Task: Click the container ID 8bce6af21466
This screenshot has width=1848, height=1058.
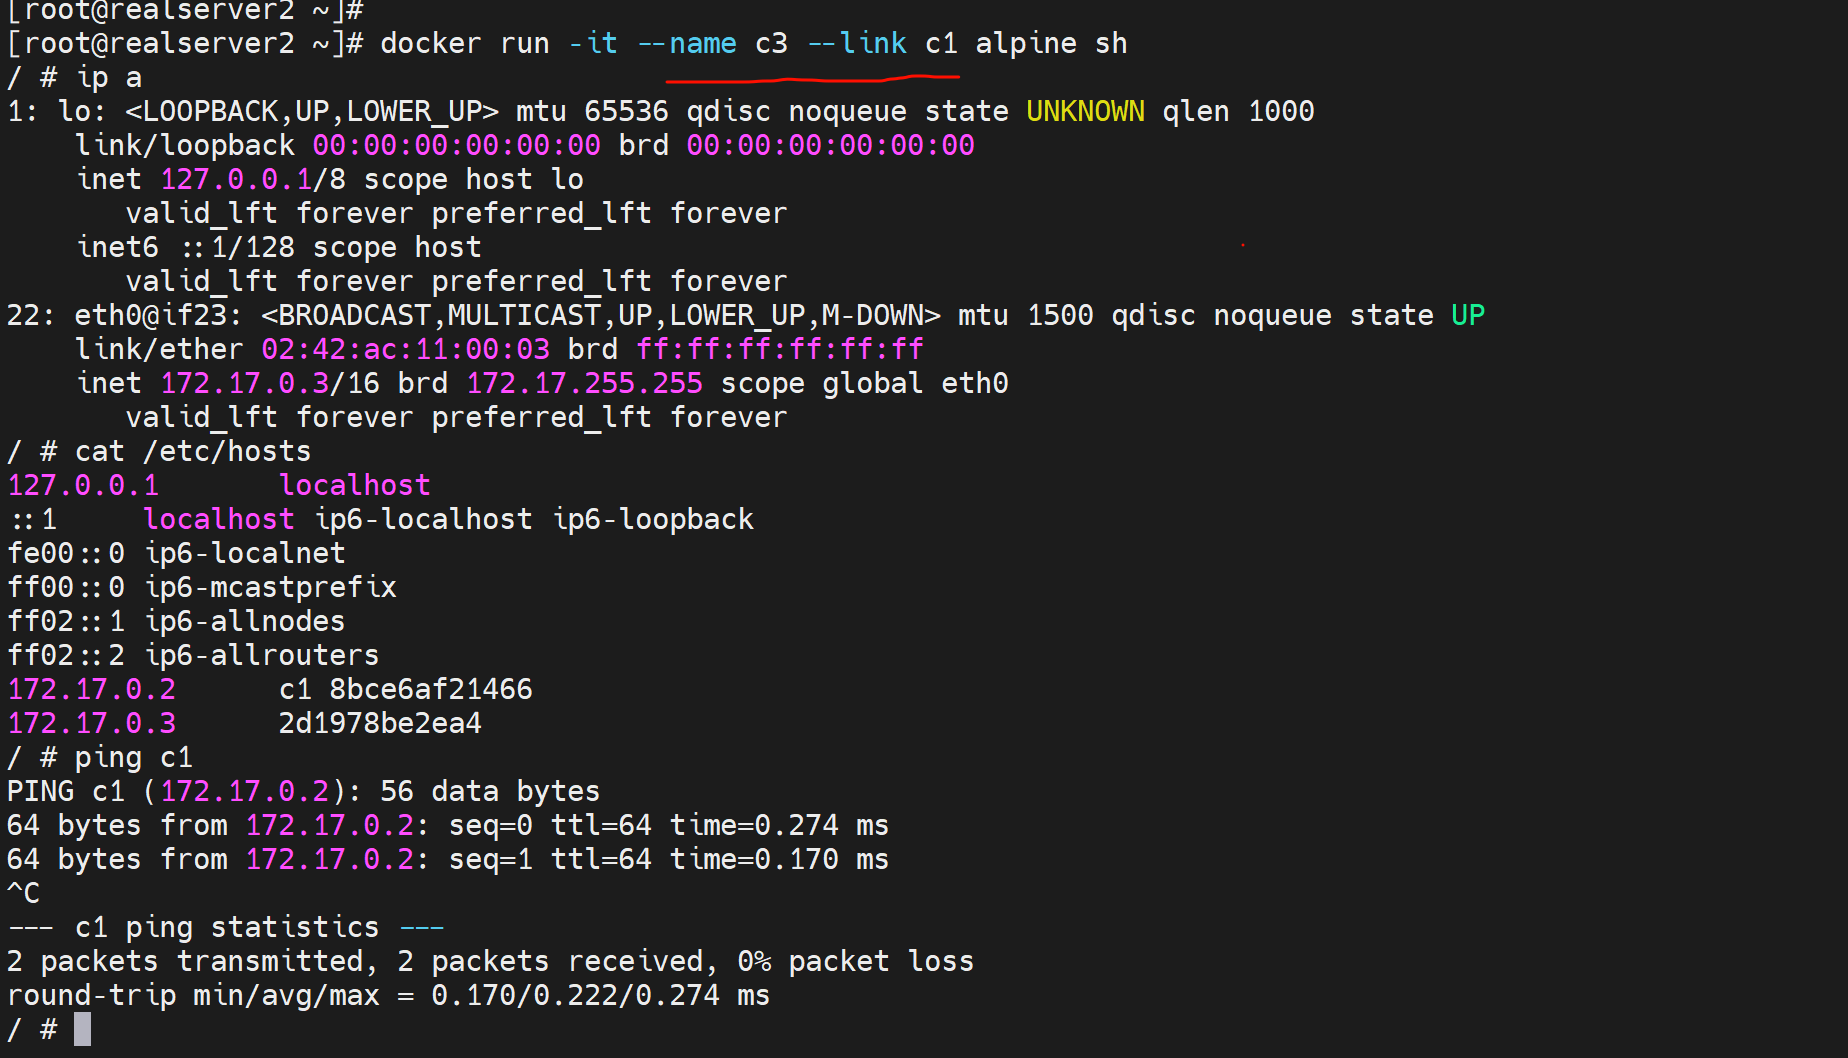Action: (431, 690)
